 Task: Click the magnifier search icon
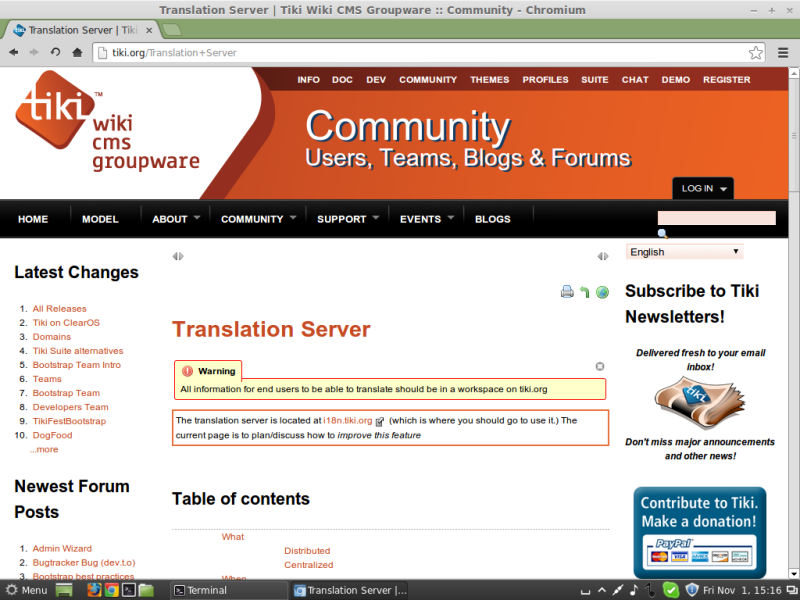pyautogui.click(x=662, y=234)
